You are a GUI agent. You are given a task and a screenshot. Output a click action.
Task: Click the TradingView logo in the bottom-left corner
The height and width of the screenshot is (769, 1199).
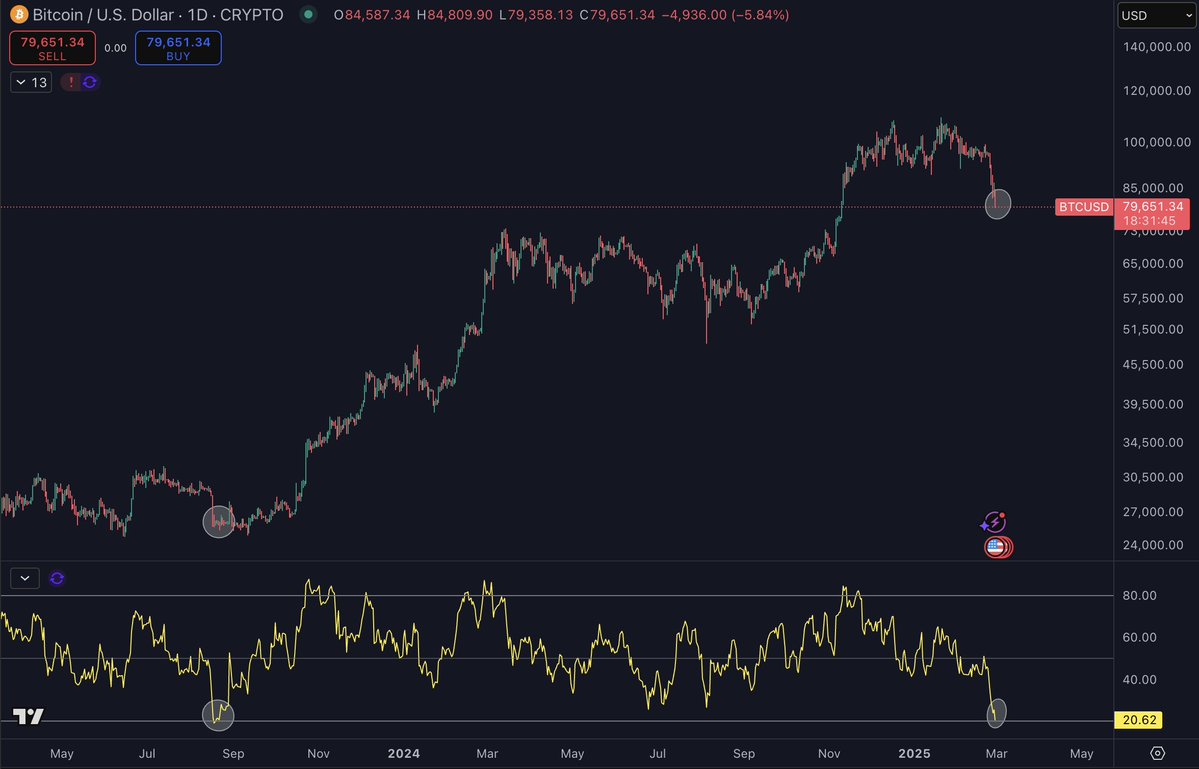coord(28,716)
